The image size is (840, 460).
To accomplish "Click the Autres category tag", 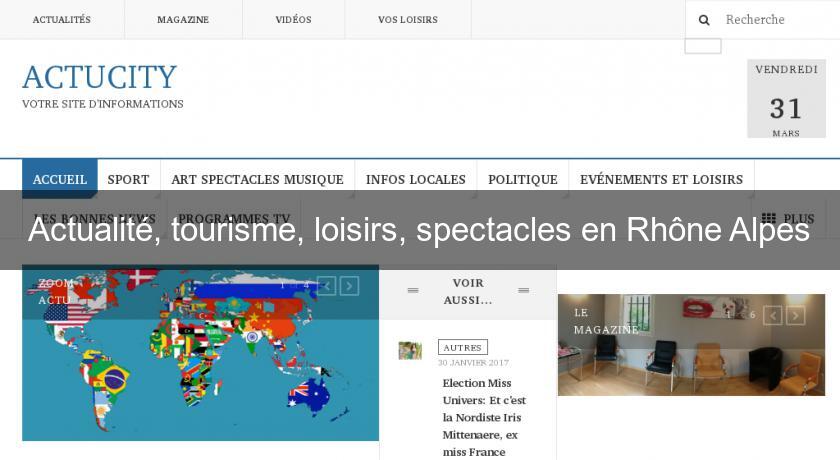I will click(462, 347).
